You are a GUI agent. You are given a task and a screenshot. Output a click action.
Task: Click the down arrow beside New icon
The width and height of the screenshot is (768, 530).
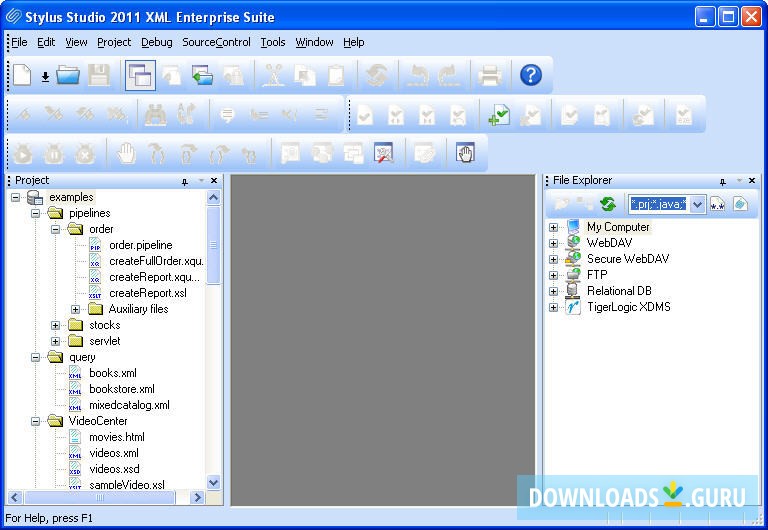pos(45,76)
